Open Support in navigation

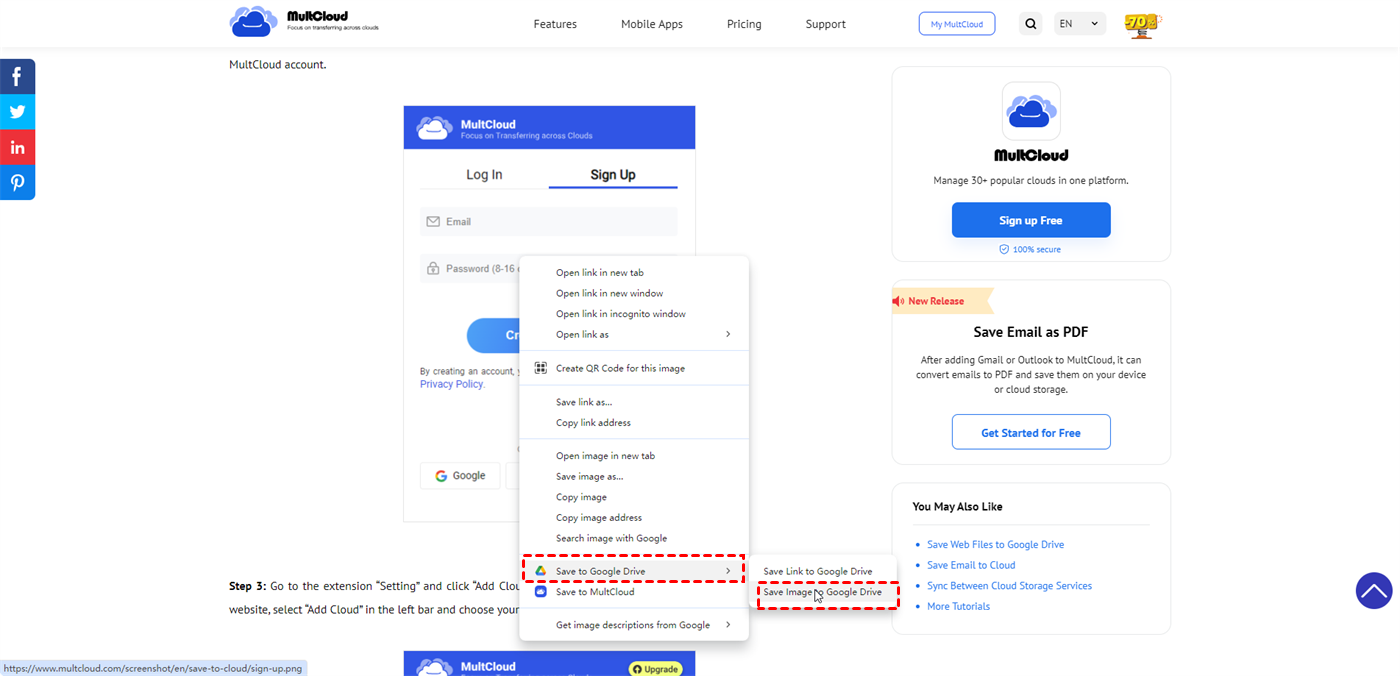pos(826,24)
